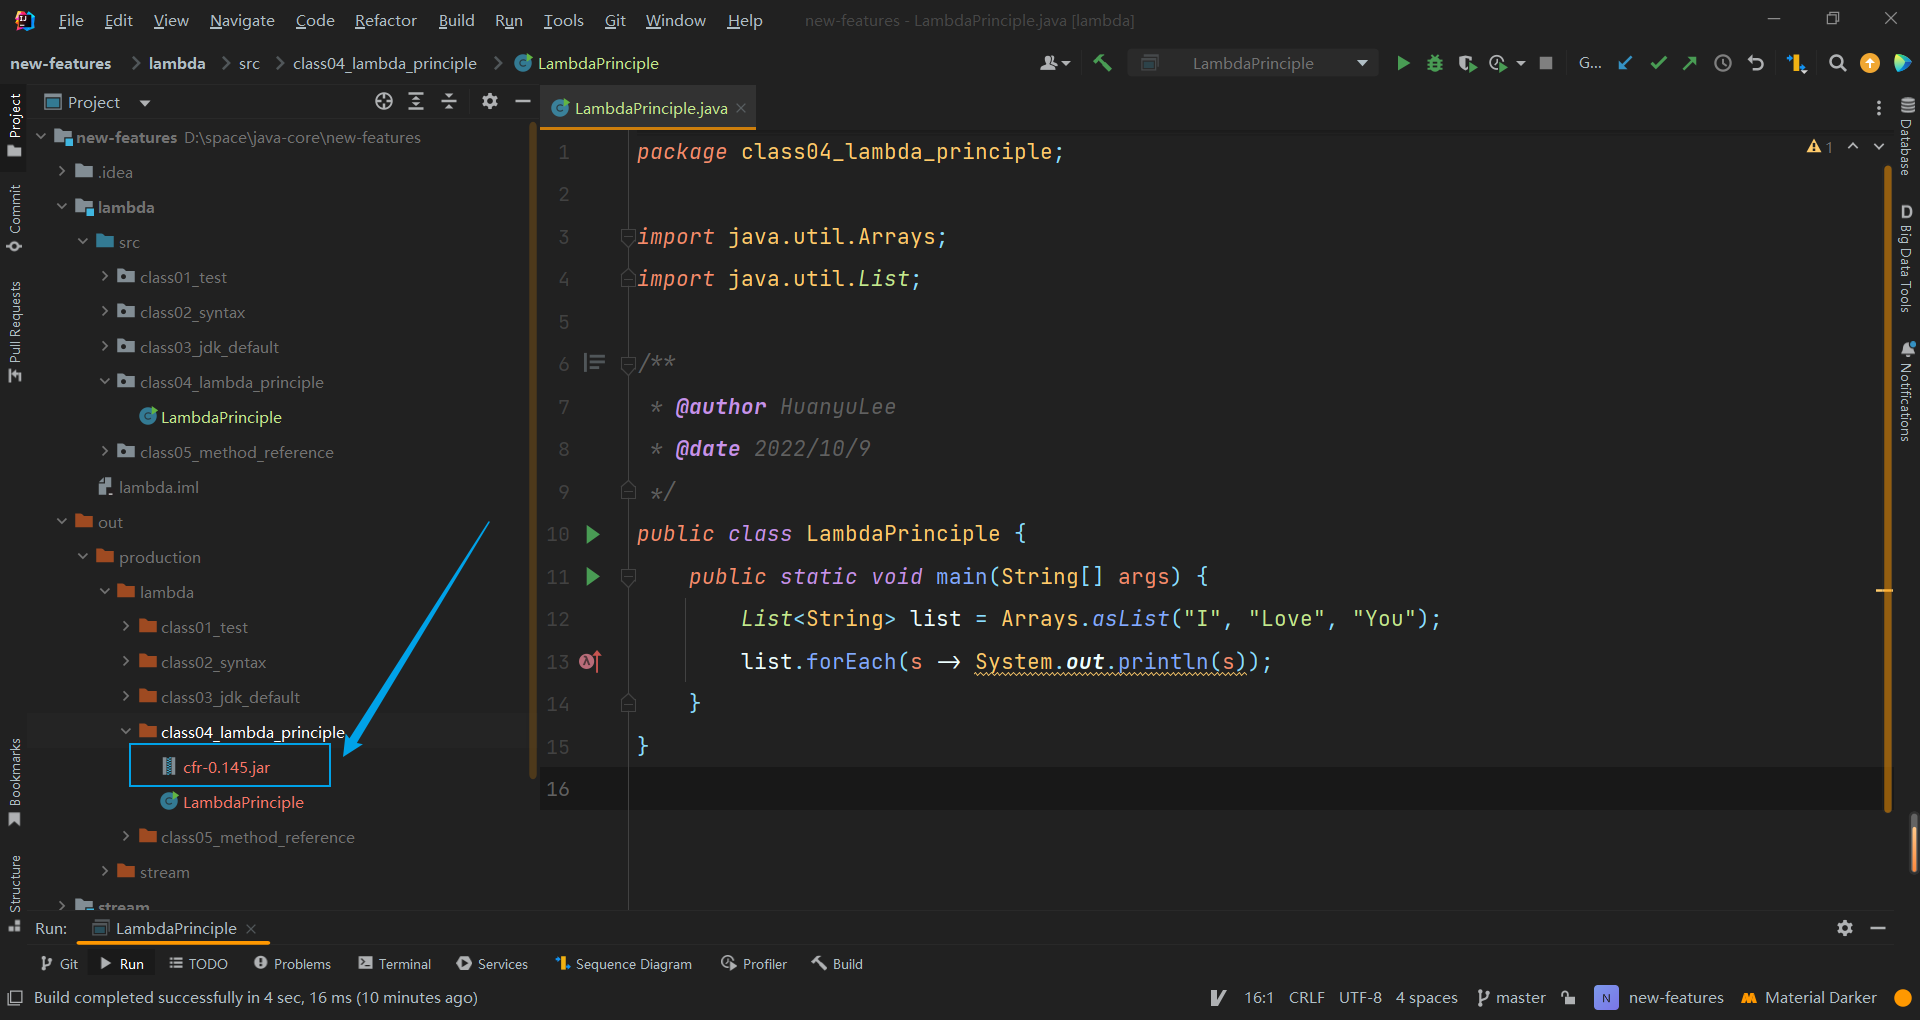Open Project panel settings gear
The height and width of the screenshot is (1020, 1920).
[490, 101]
